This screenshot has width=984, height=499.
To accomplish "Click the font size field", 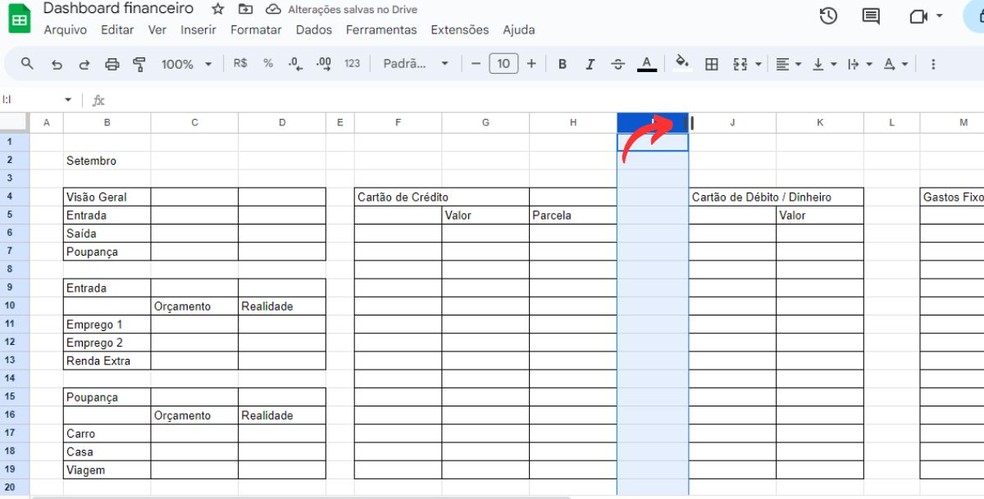I will tap(503, 63).
